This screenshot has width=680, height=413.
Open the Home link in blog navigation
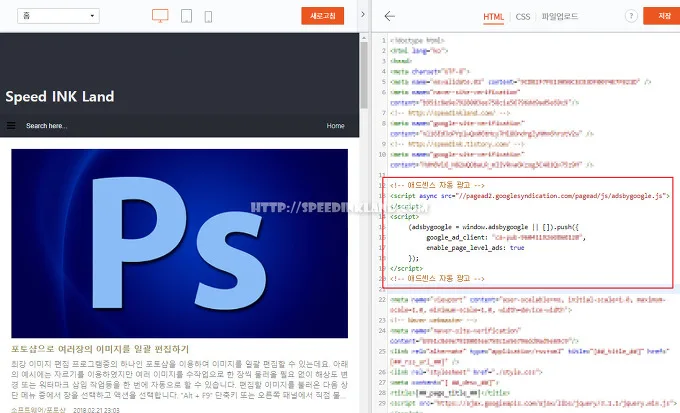click(335, 126)
